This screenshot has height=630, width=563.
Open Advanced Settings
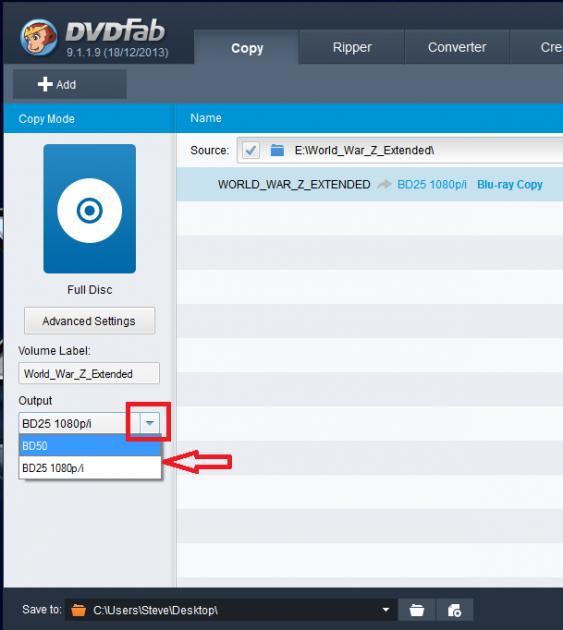(x=89, y=321)
